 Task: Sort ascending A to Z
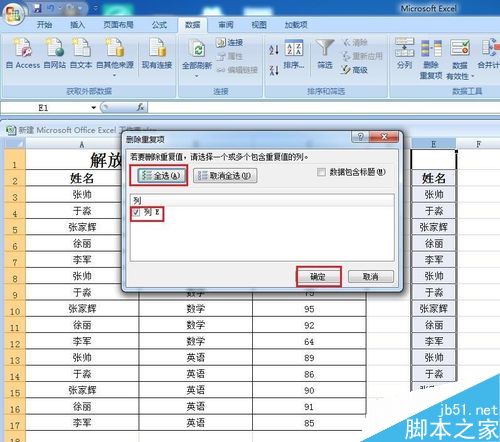click(274, 50)
